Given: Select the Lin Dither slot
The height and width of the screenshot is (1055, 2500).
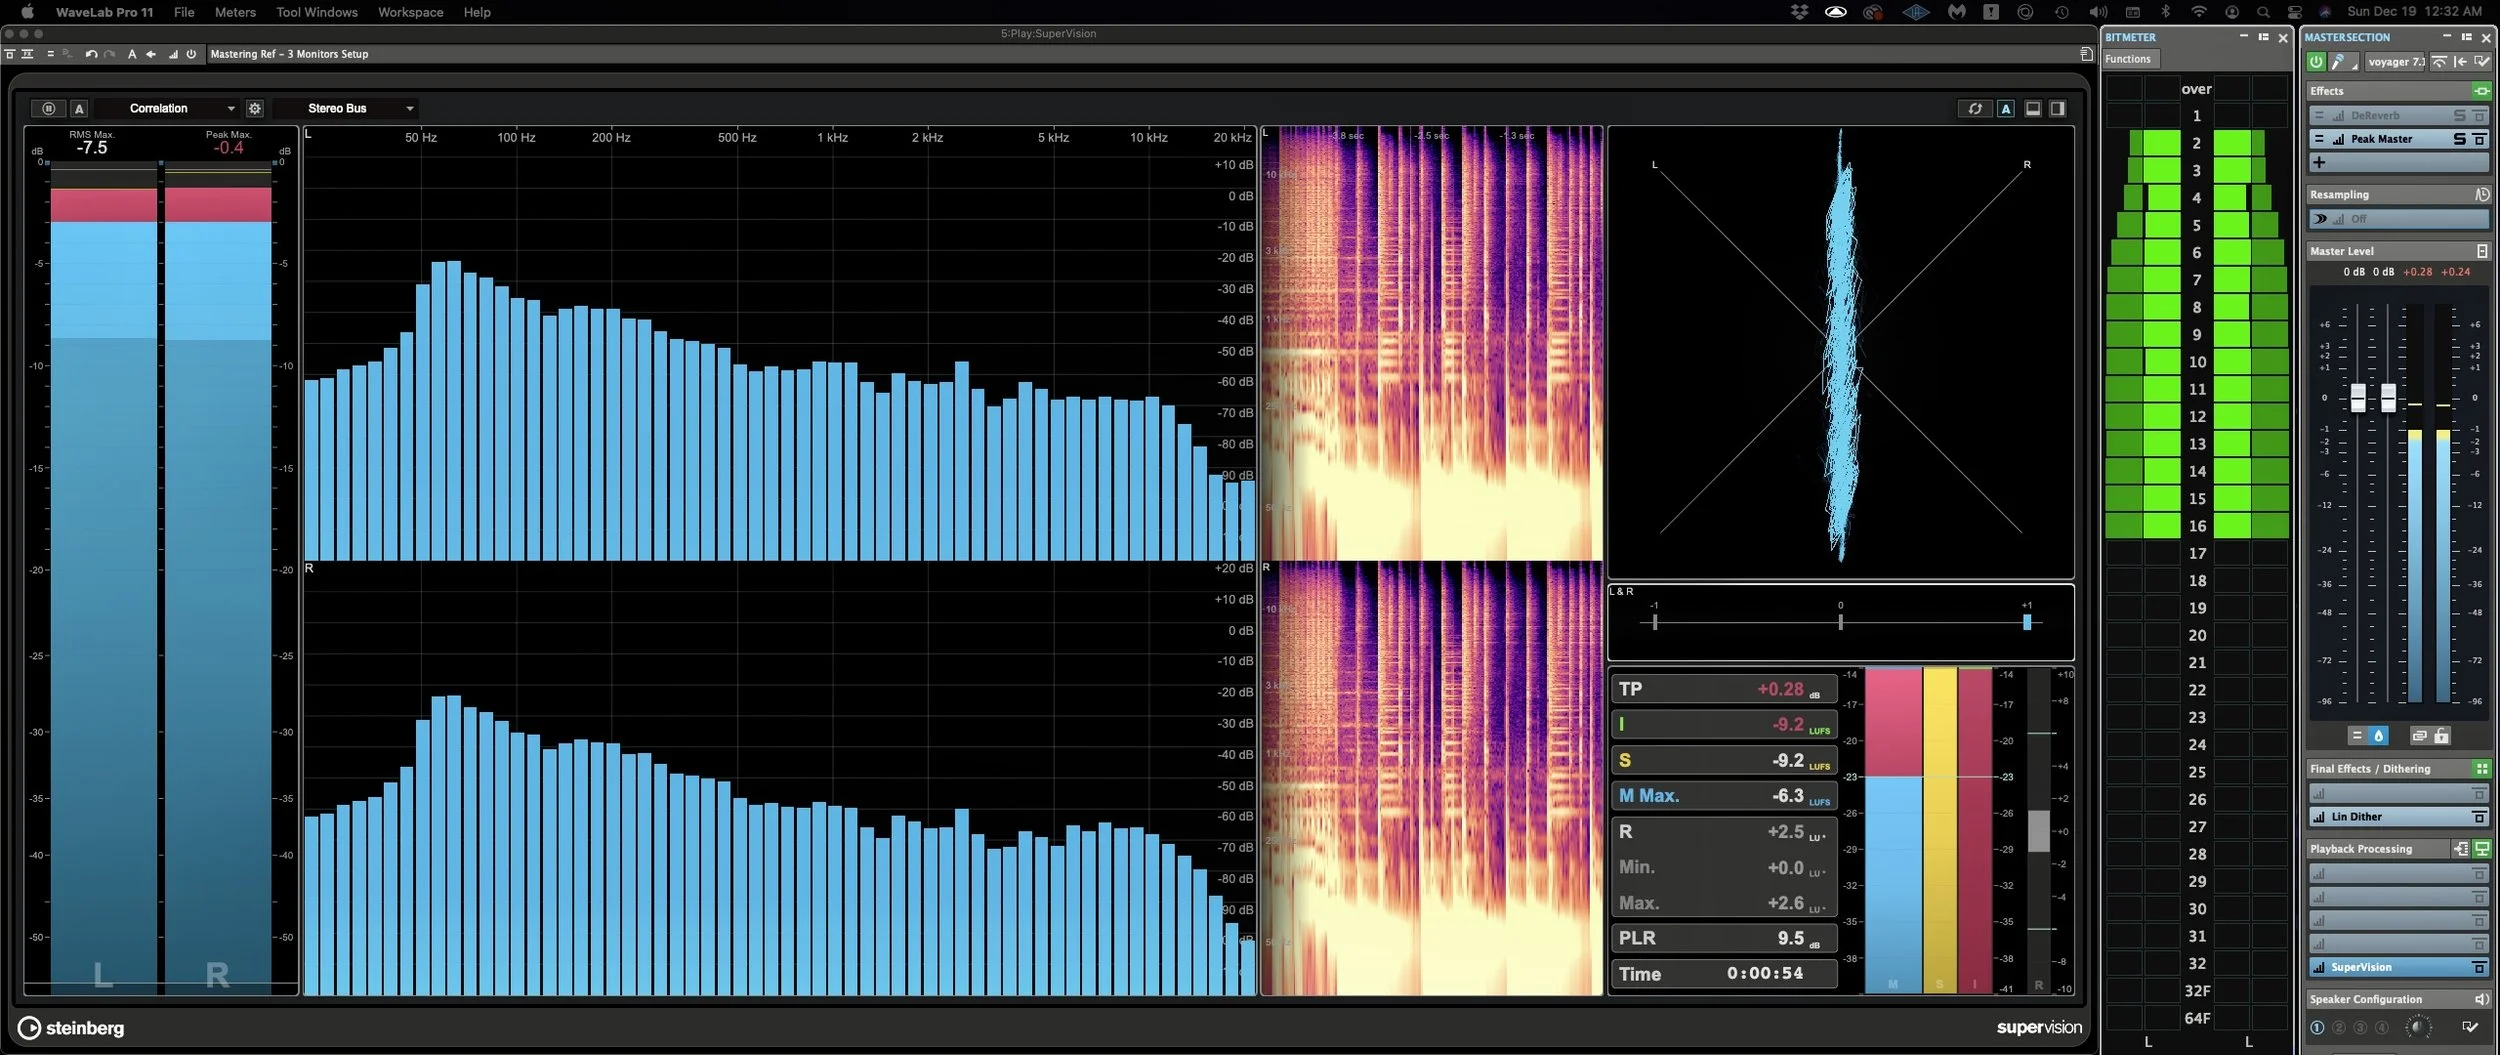Looking at the screenshot, I should tap(2398, 817).
